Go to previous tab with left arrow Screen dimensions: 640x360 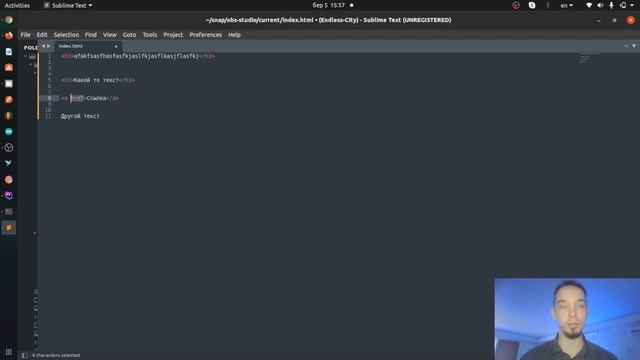click(x=43, y=46)
